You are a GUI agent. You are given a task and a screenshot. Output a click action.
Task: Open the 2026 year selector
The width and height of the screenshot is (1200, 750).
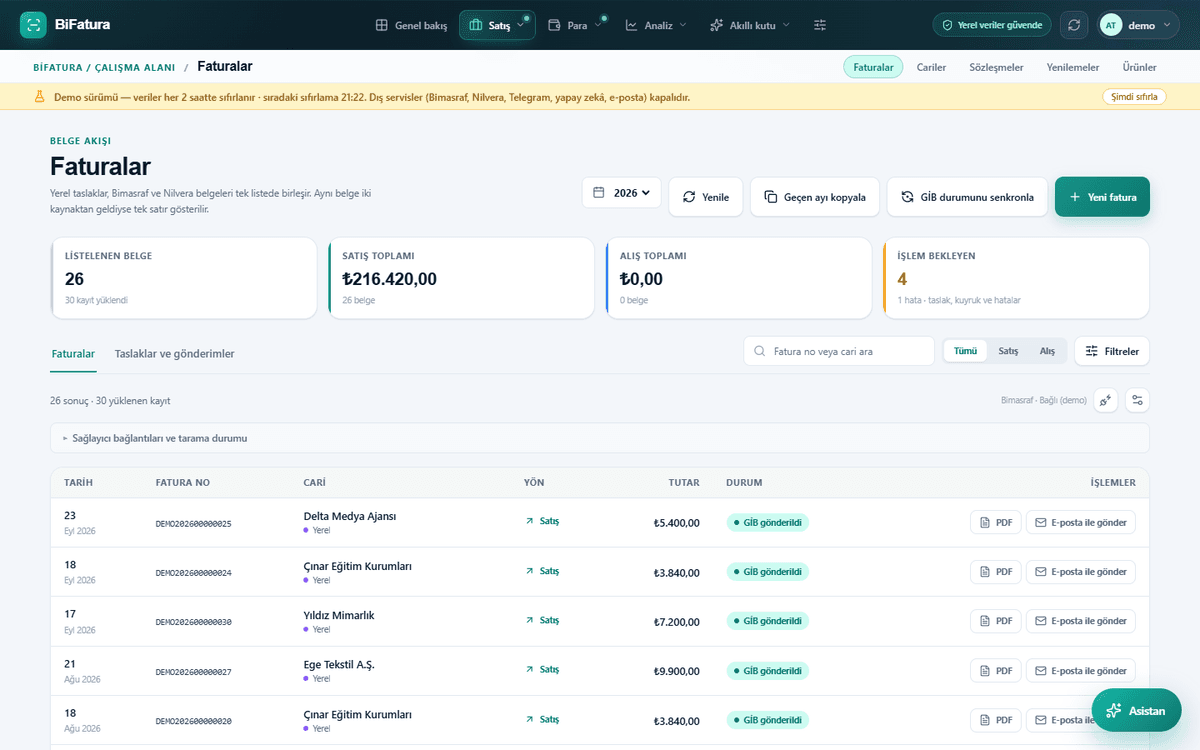coord(622,193)
